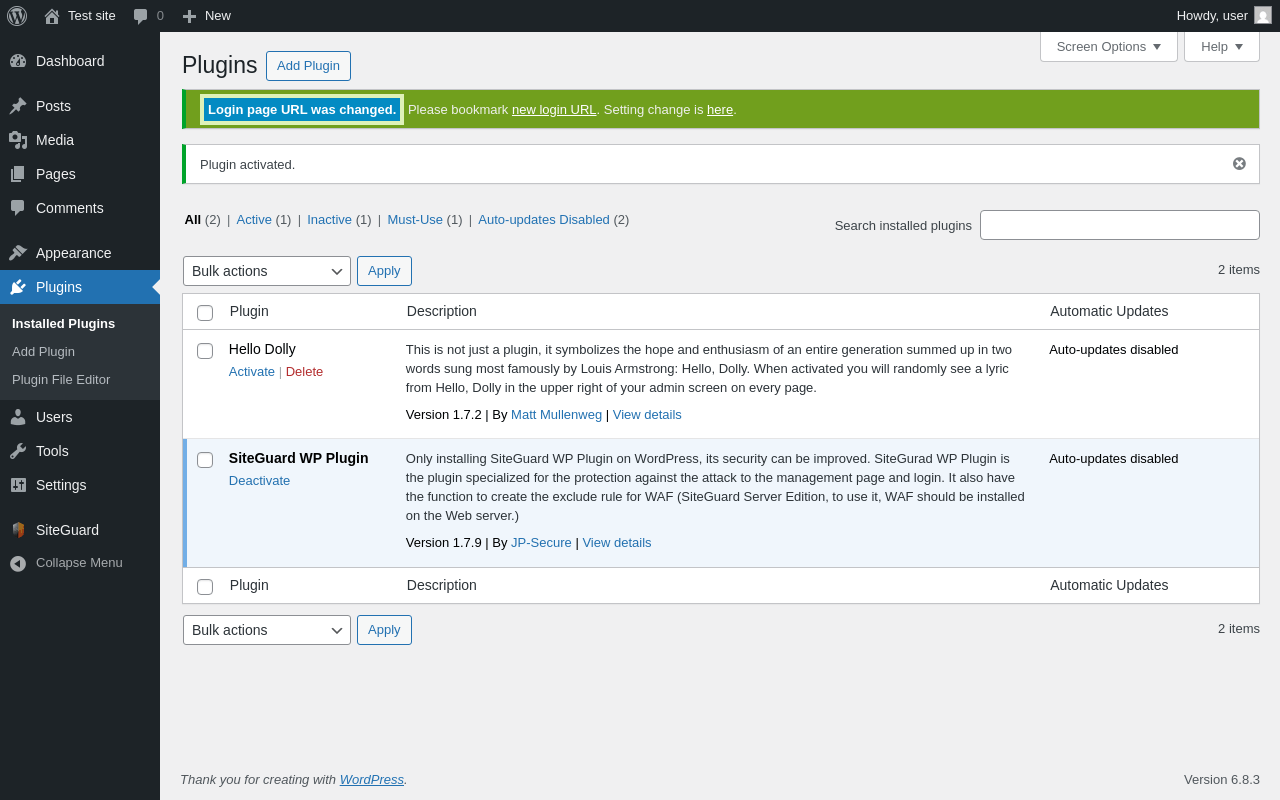The image size is (1280, 800).
Task: Filter plugins by Active
Action: [254, 220]
